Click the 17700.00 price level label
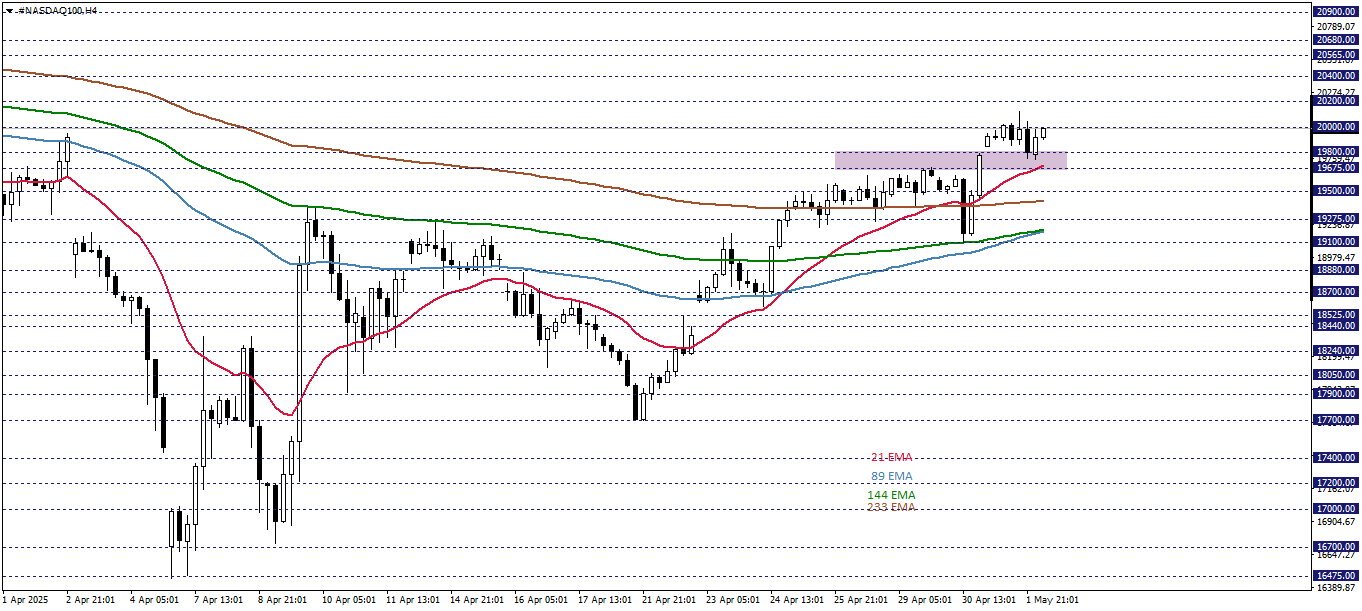 pos(1335,420)
